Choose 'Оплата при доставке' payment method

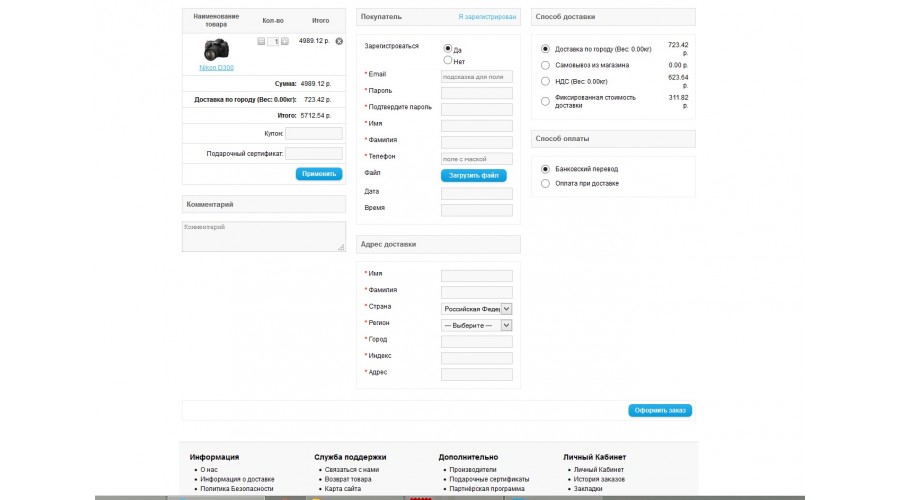tap(545, 184)
